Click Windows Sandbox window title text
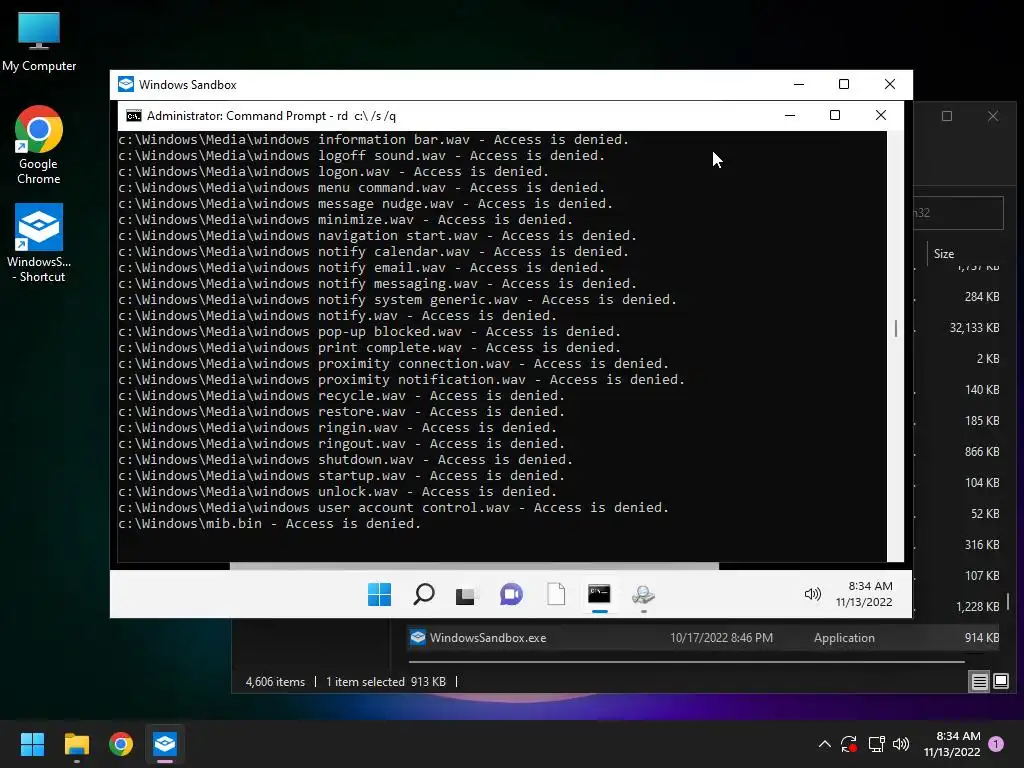 187,85
